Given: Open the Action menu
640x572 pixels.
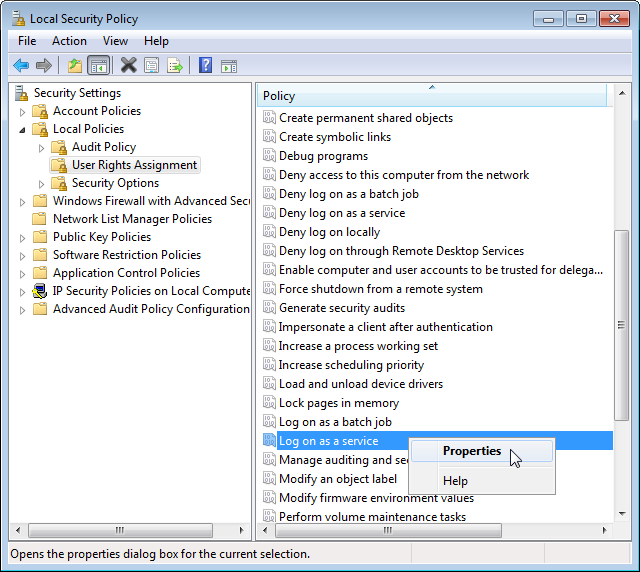Looking at the screenshot, I should tap(69, 41).
